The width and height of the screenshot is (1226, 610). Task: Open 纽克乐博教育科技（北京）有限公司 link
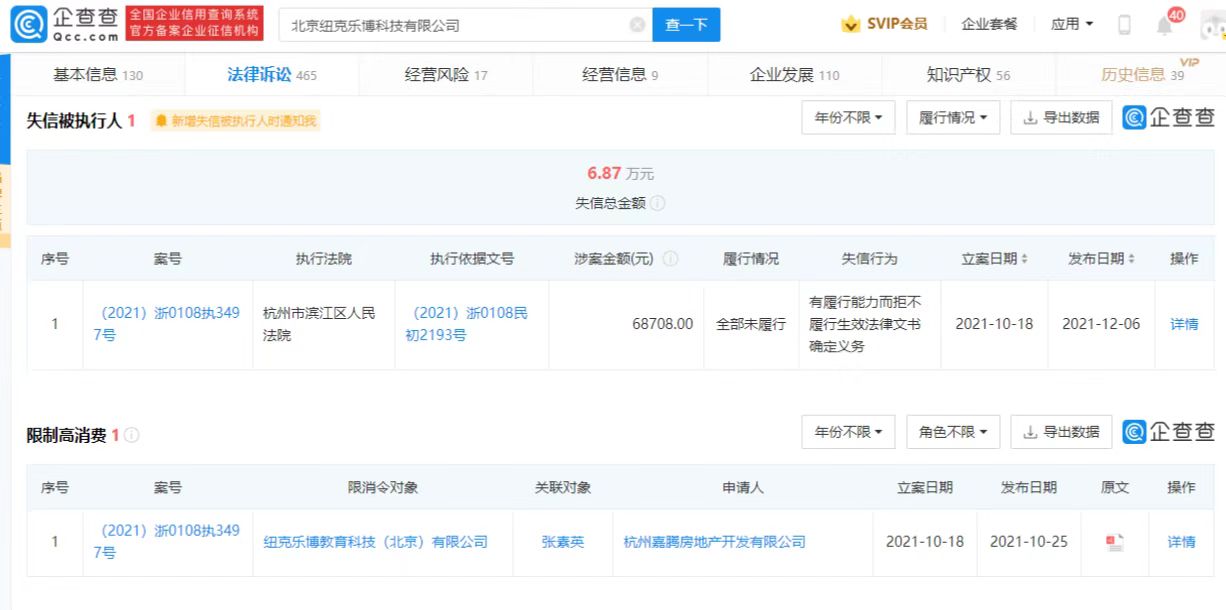coord(376,542)
